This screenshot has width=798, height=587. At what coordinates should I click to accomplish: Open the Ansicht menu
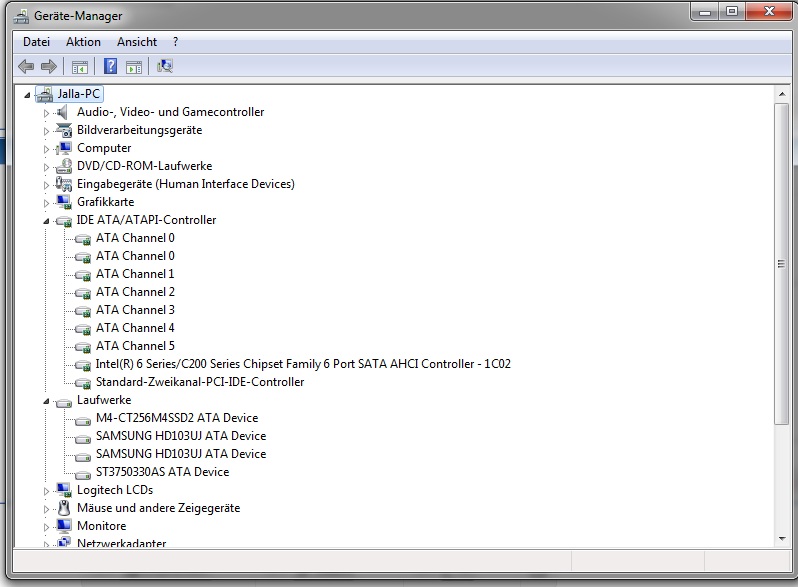click(137, 42)
